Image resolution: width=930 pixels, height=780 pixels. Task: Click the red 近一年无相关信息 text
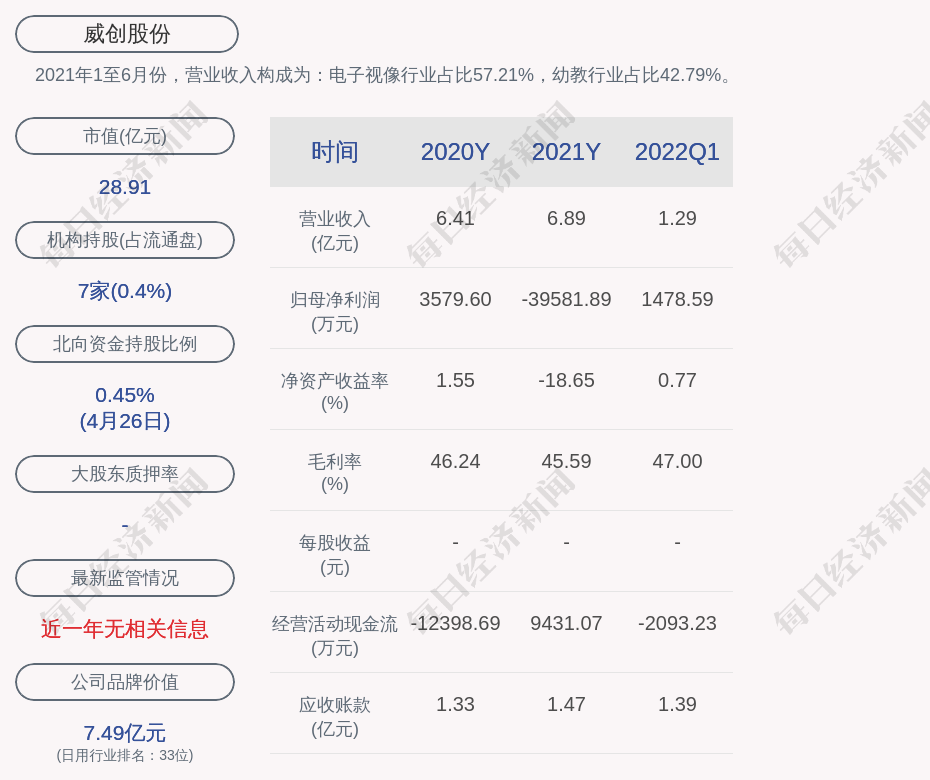[x=125, y=629]
